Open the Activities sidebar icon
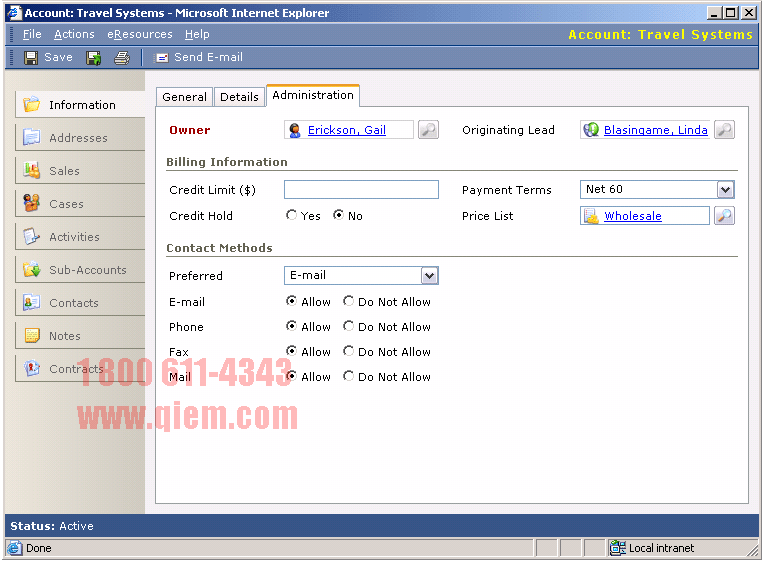This screenshot has height=561, width=763. 32,236
